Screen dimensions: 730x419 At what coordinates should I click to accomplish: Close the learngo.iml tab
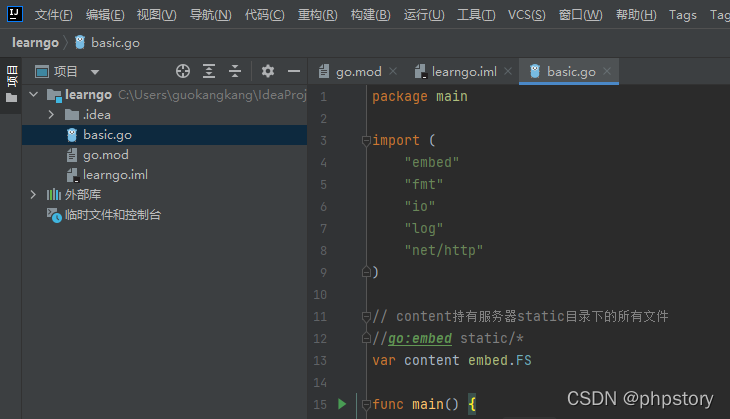pyautogui.click(x=508, y=71)
